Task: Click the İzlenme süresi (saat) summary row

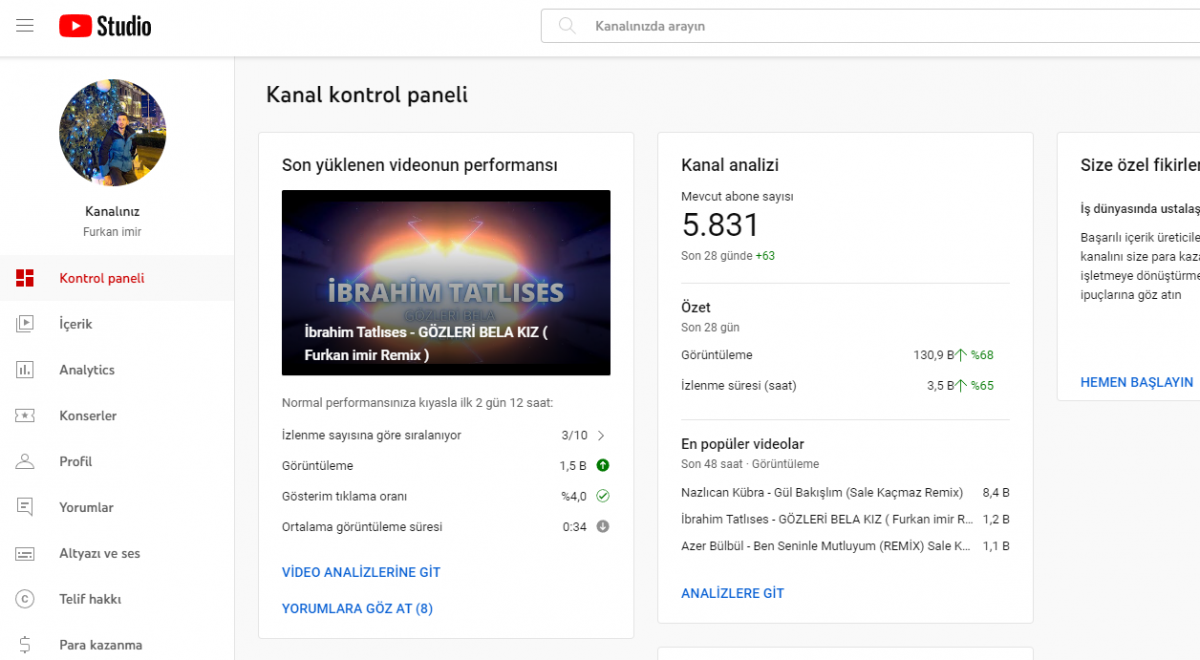Action: 845,385
